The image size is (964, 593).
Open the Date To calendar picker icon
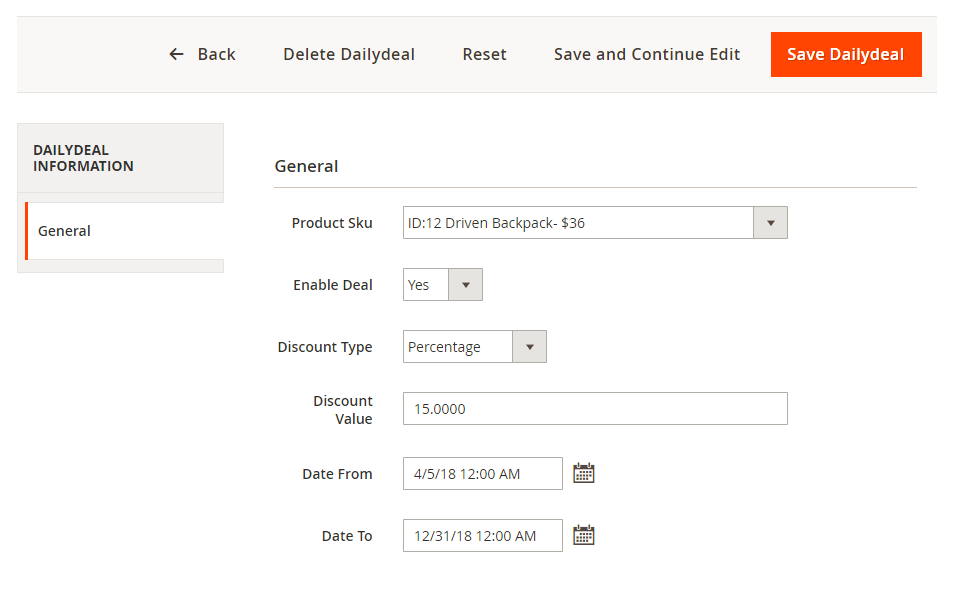click(x=583, y=535)
